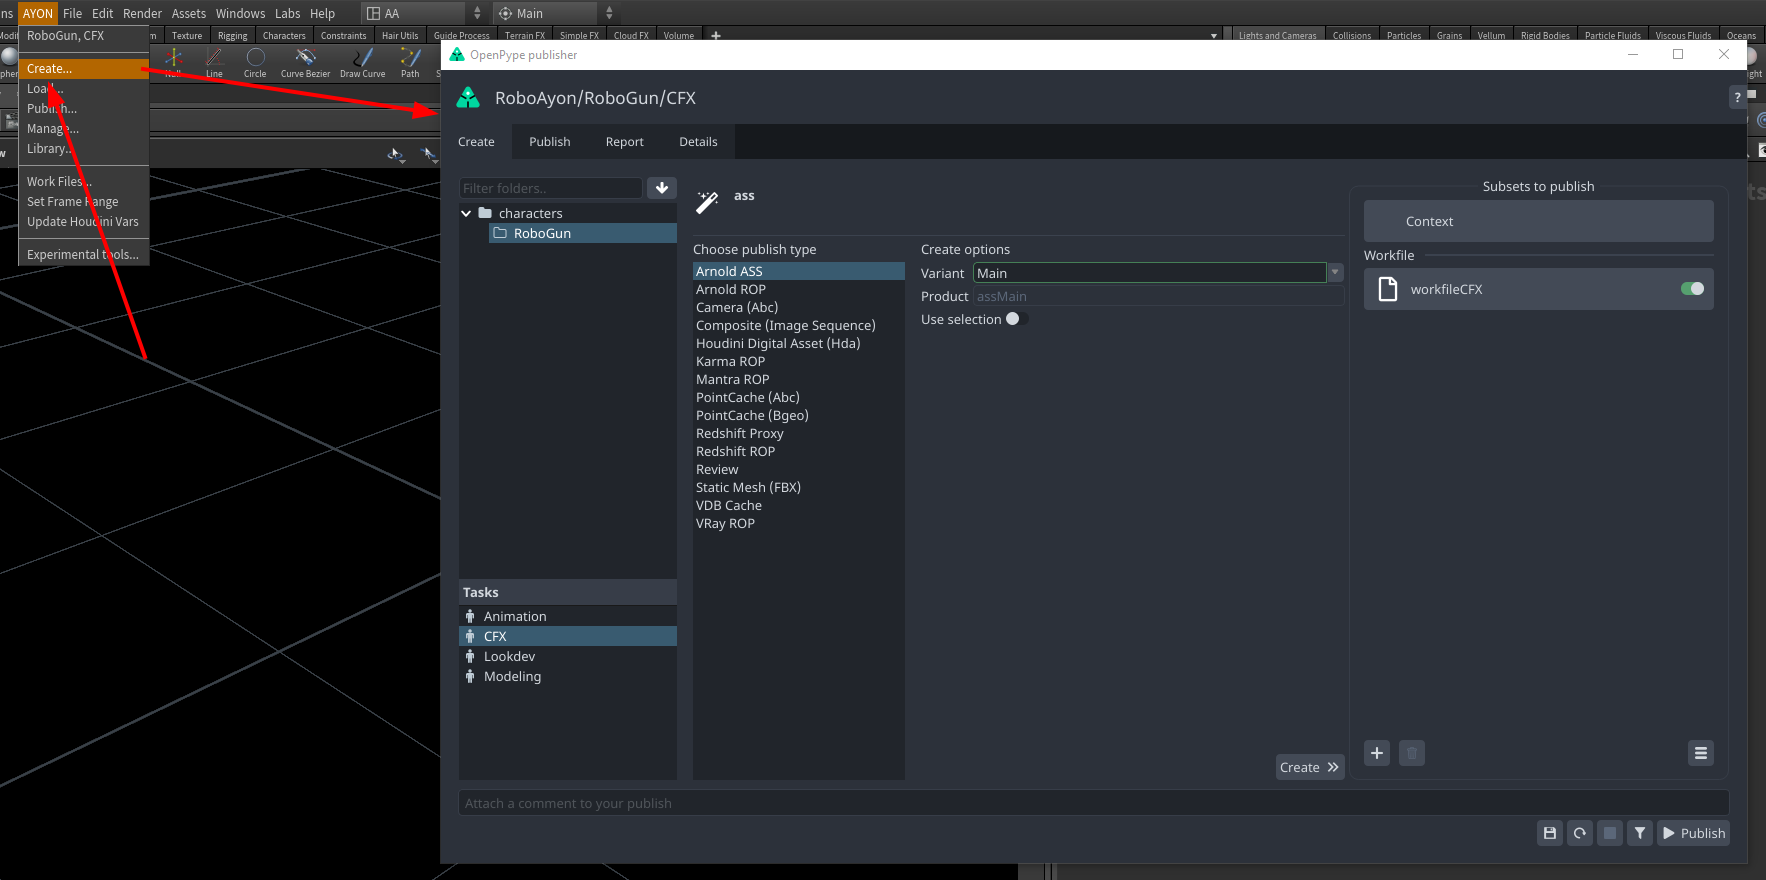Screen dimensions: 1766x880
Task: Click the secondary pointer tool in viewport toolbar
Action: [430, 155]
